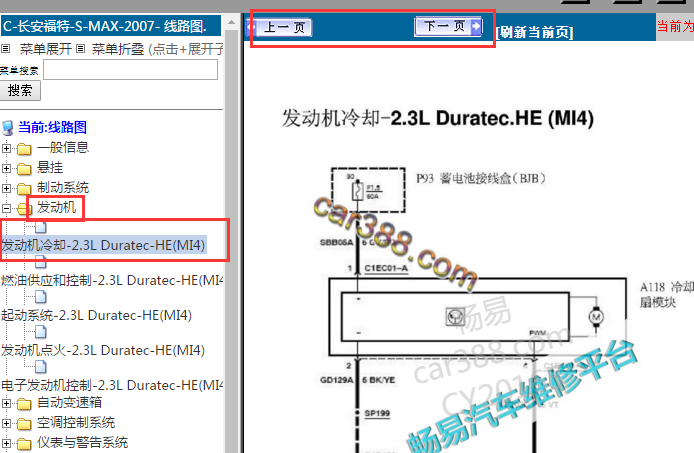This screenshot has width=694, height=453.
Task: Click the computer icon beside 当前:线路图
Action: (8, 128)
